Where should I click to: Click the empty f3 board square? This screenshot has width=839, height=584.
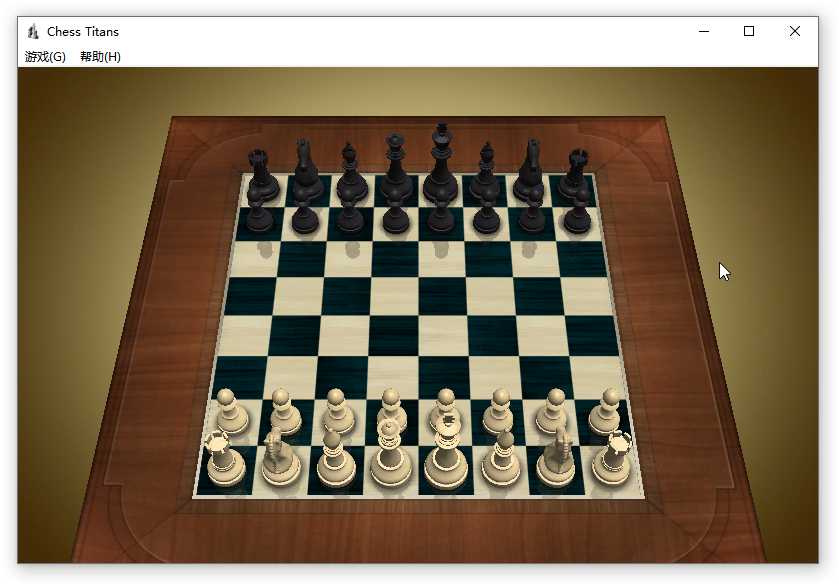[495, 377]
